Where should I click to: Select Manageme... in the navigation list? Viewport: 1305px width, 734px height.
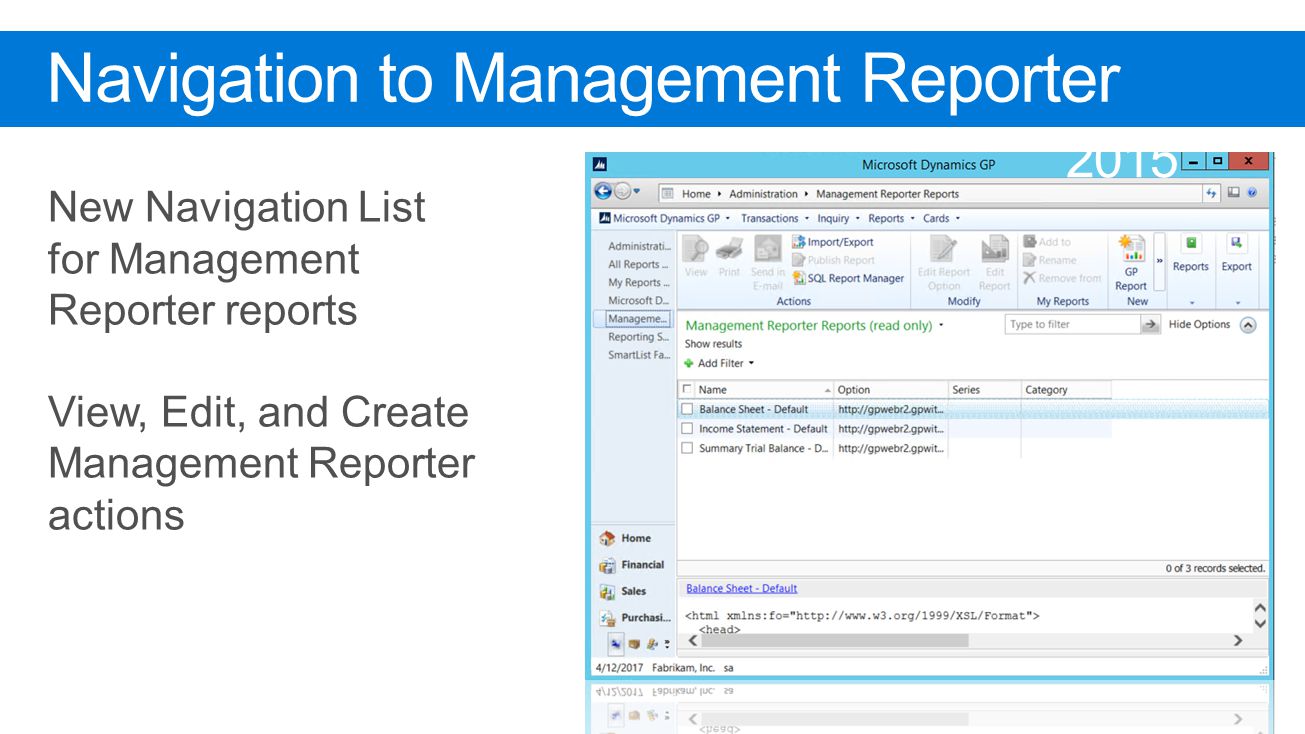(x=638, y=319)
